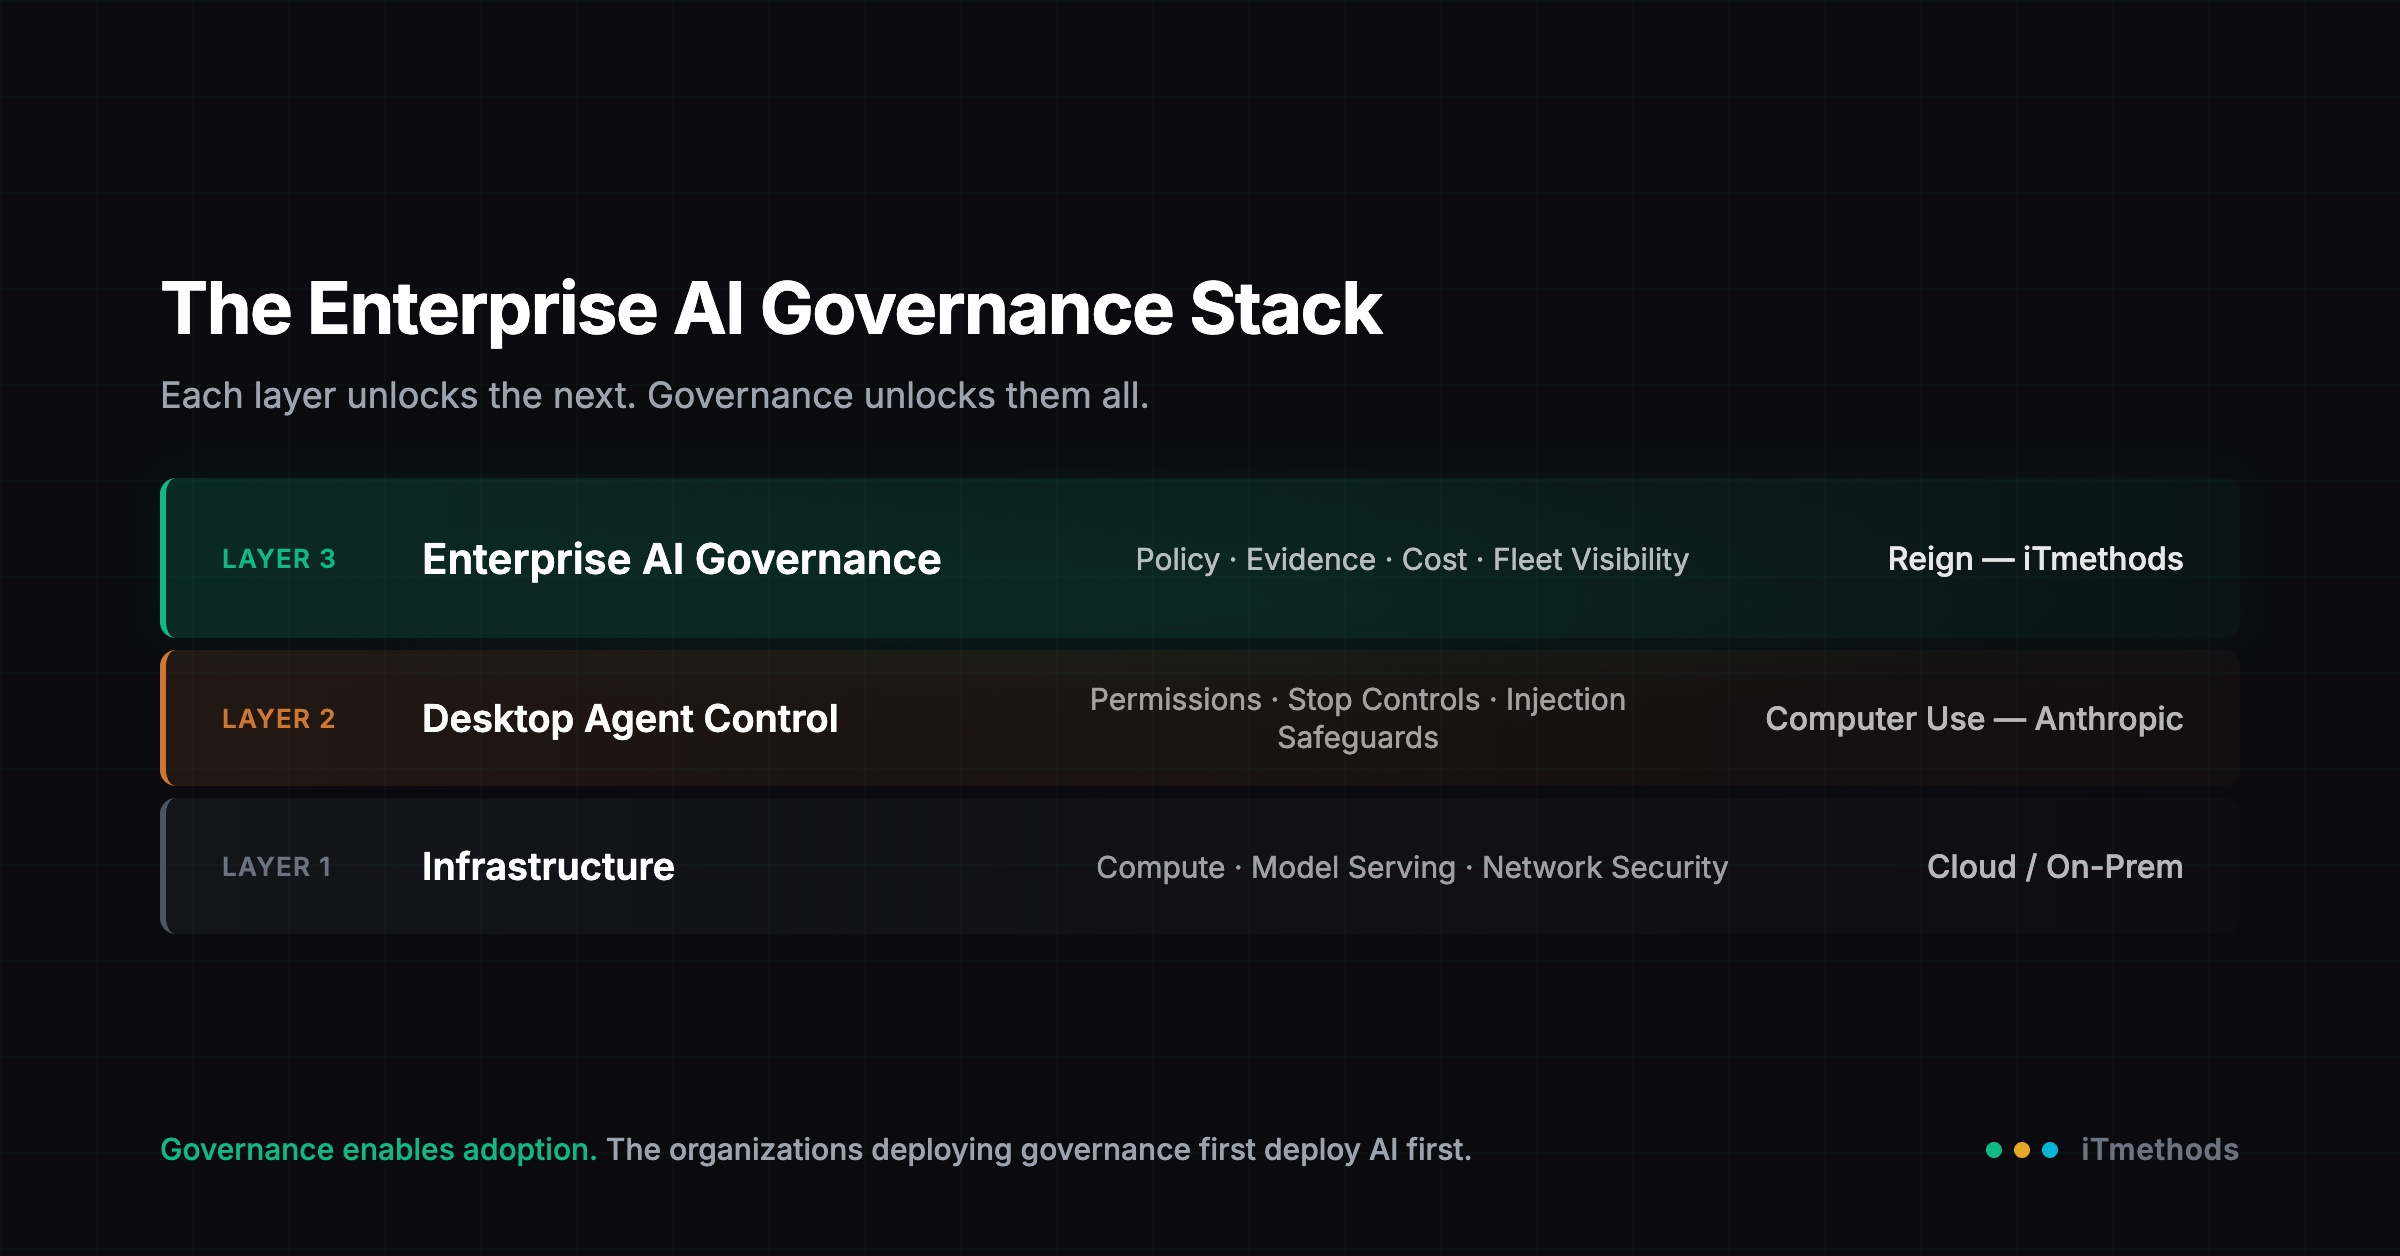Open the Reign — iTmethods link
The width and height of the screenshot is (2400, 1256).
click(x=2036, y=558)
